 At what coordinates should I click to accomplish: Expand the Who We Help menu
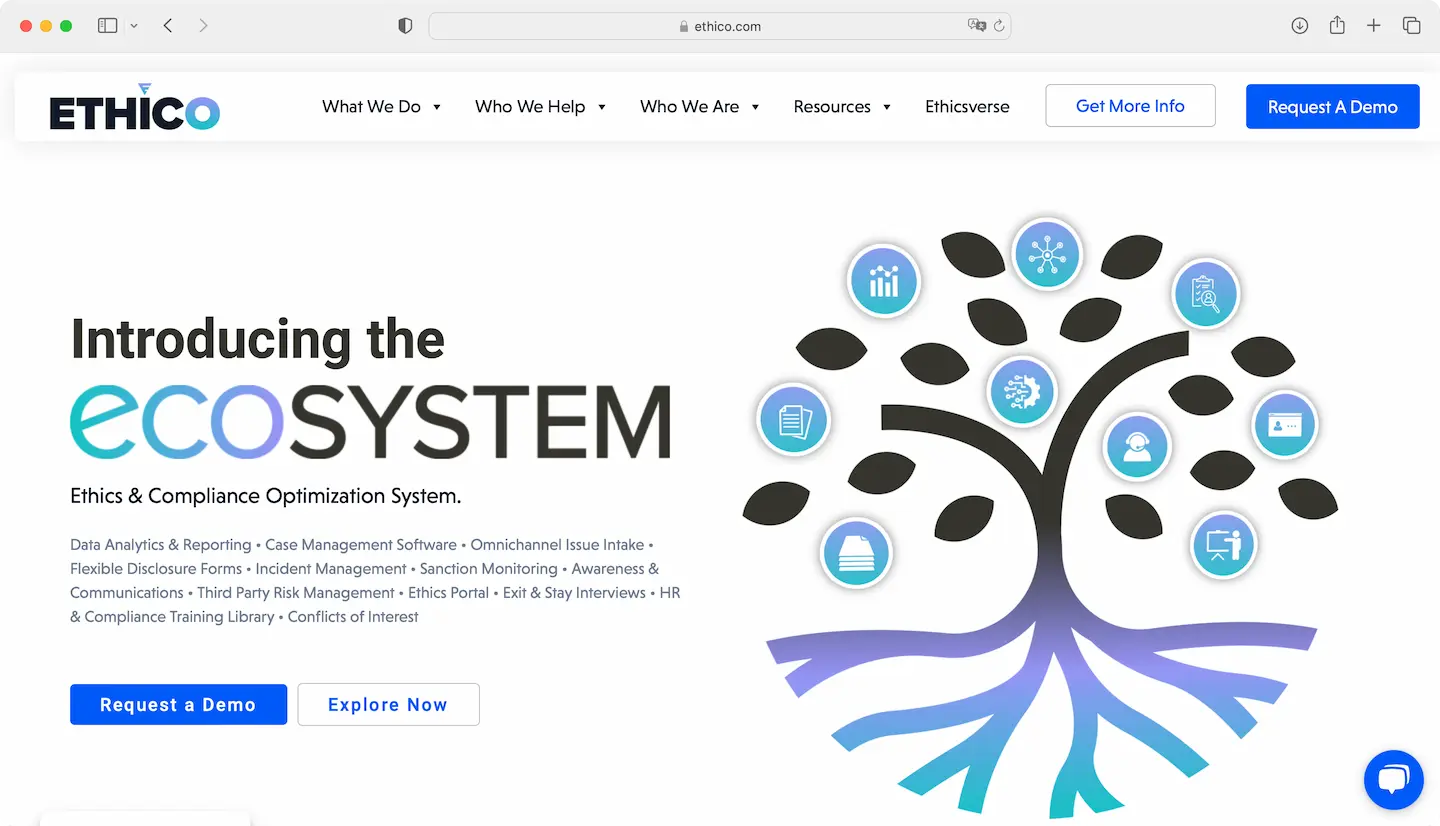point(541,107)
